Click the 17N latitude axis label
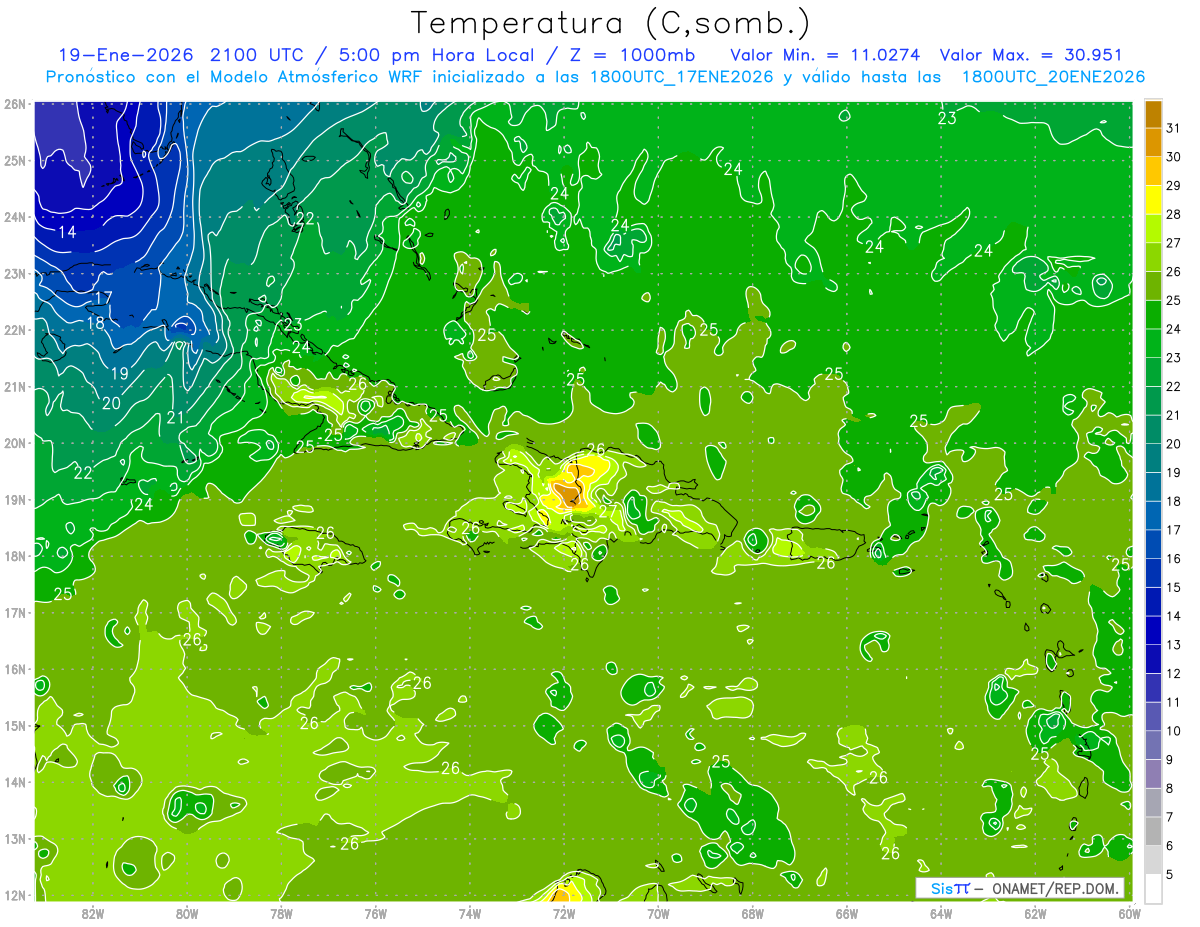 (15, 613)
